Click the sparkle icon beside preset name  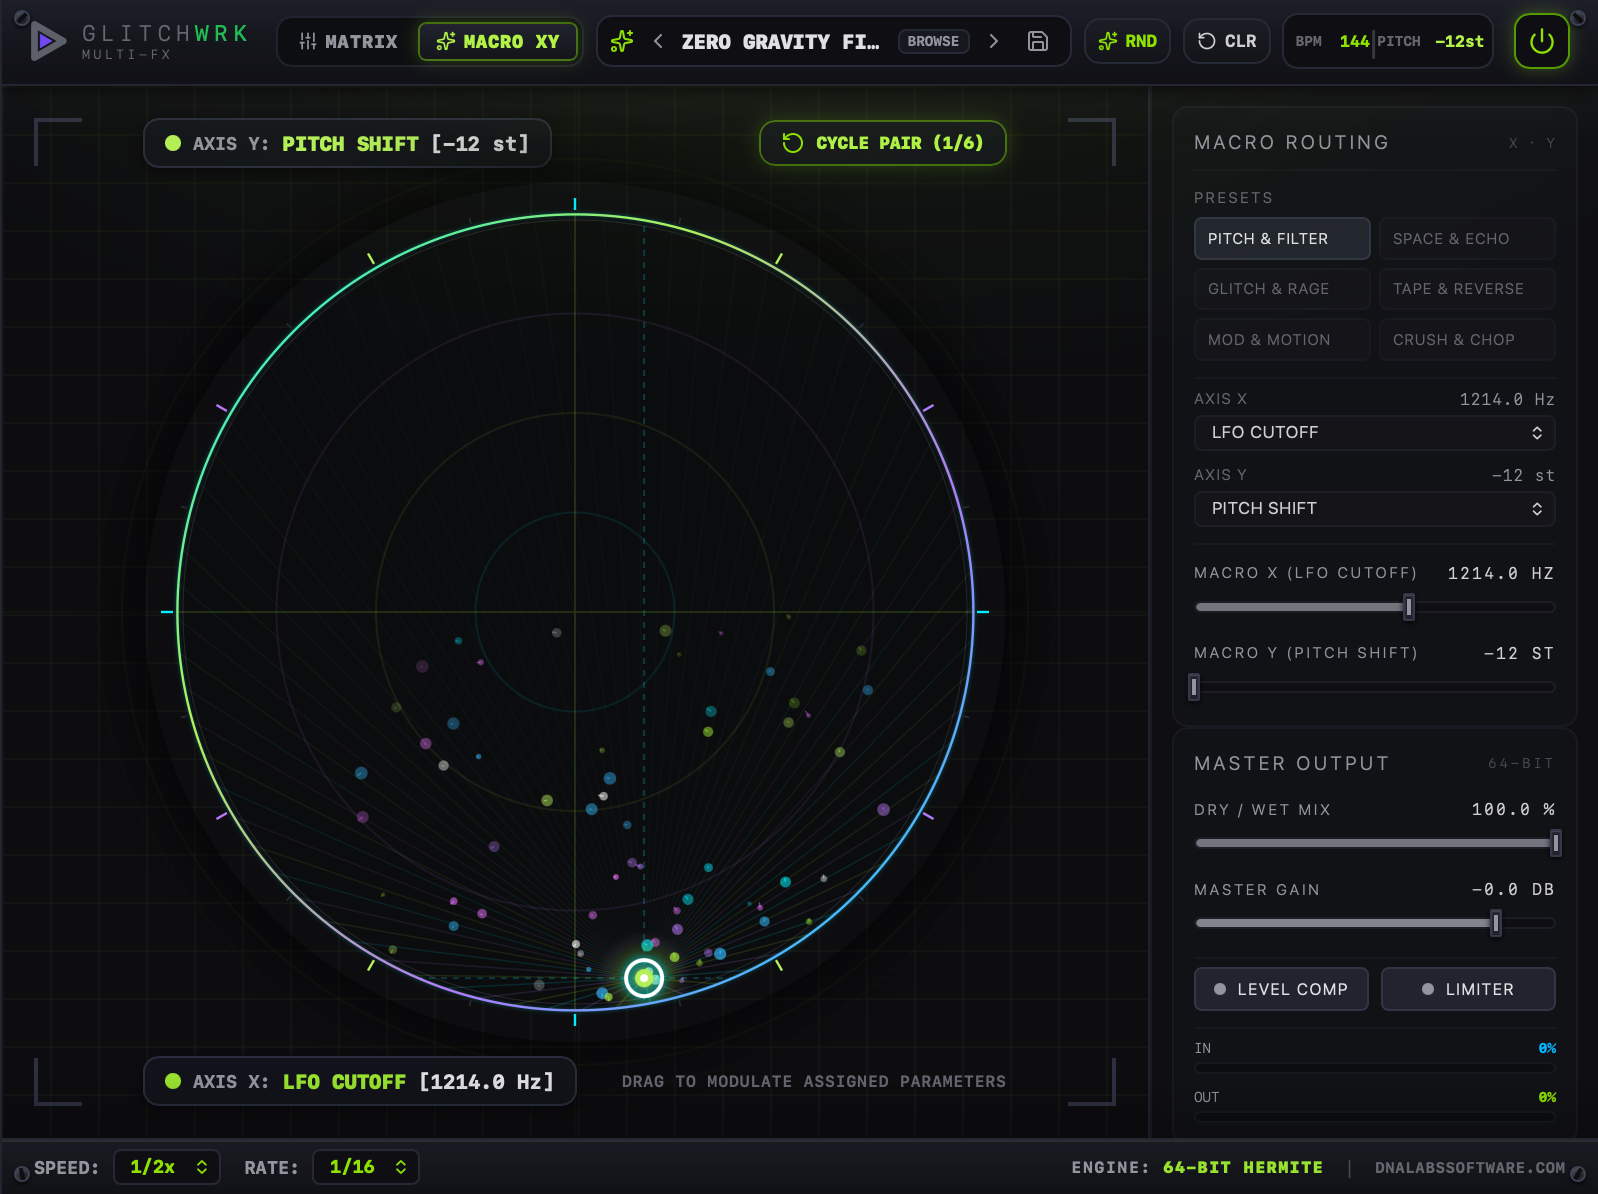(622, 41)
